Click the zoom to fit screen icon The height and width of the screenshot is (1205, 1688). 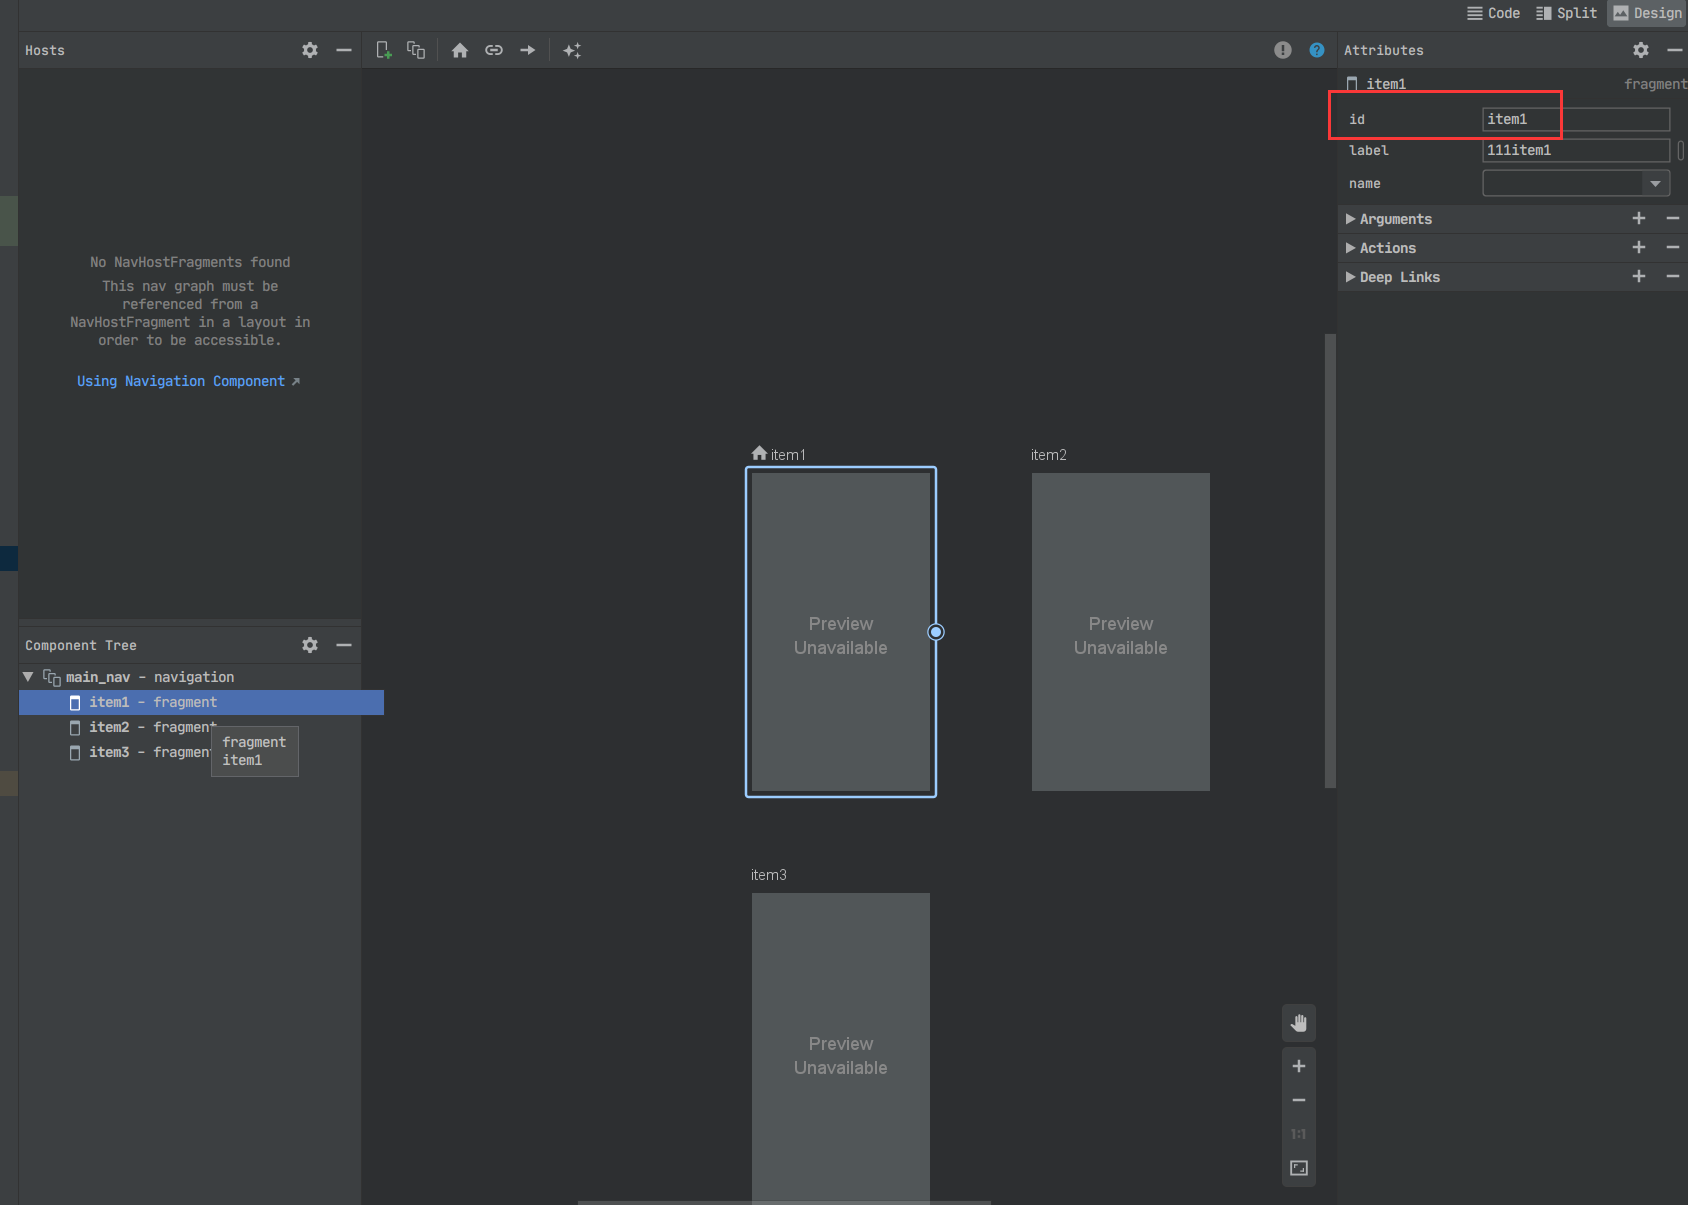1298,1167
